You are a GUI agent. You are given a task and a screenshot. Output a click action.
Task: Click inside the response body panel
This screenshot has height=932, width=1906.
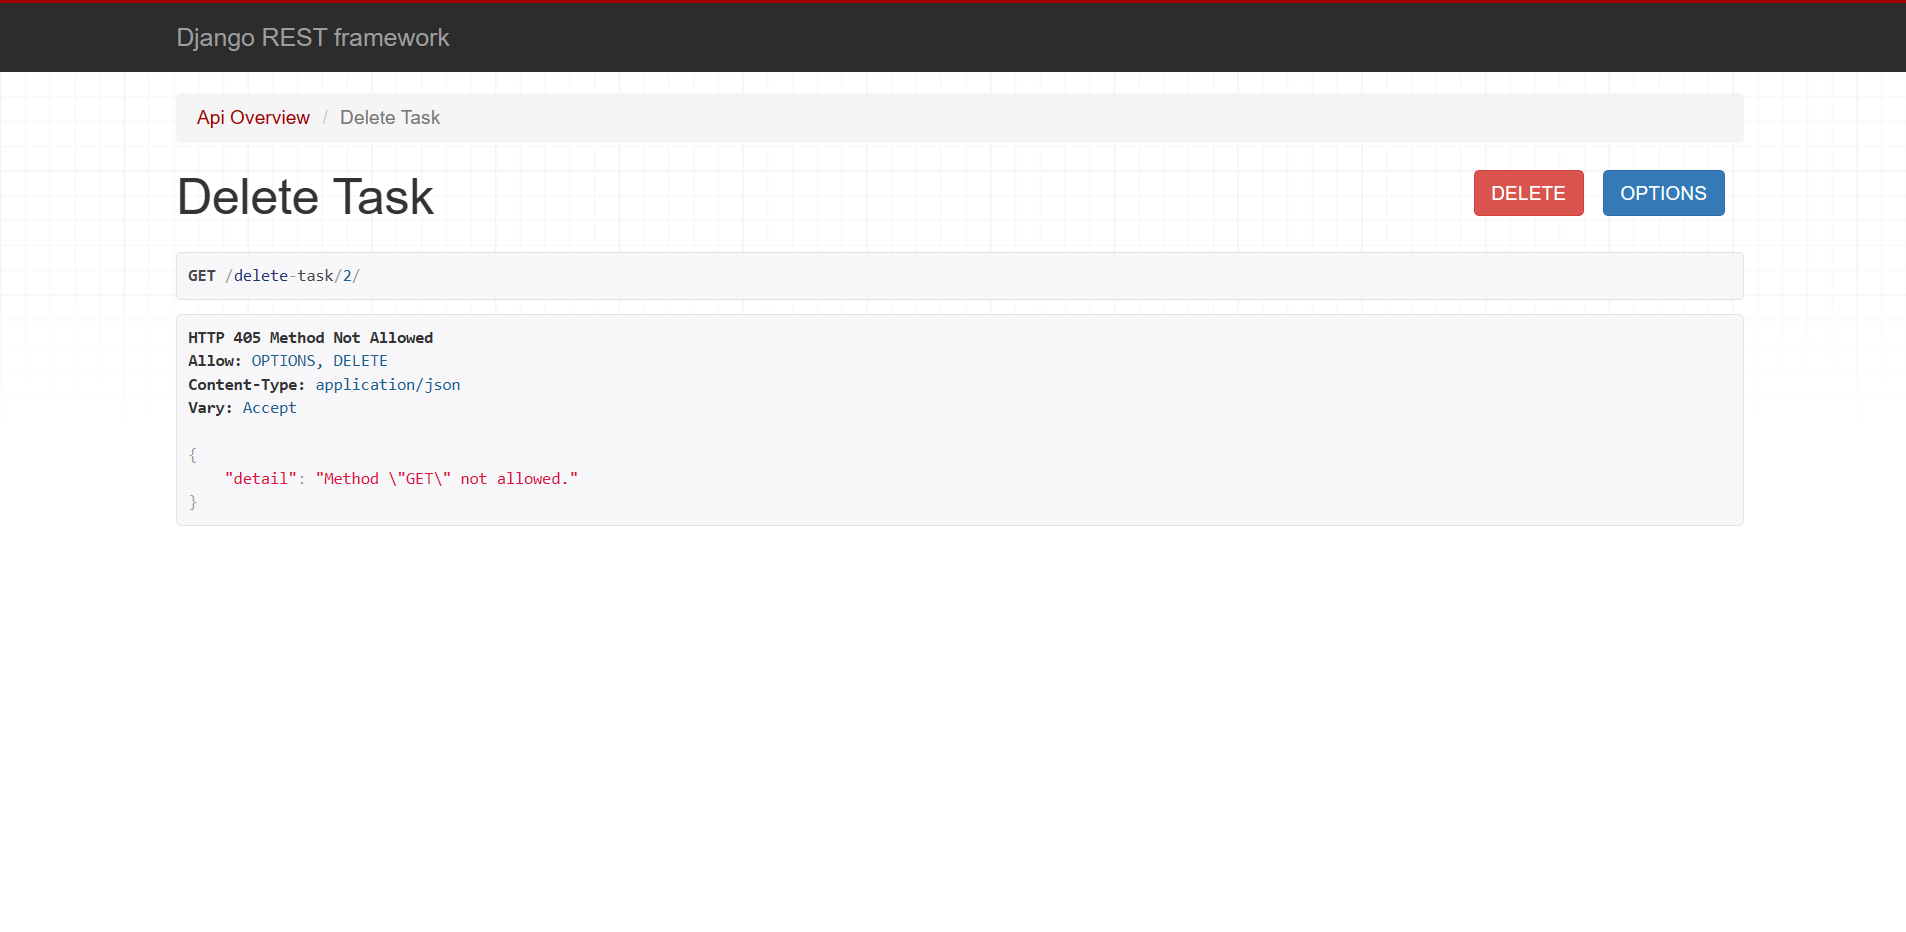[x=900, y=420]
